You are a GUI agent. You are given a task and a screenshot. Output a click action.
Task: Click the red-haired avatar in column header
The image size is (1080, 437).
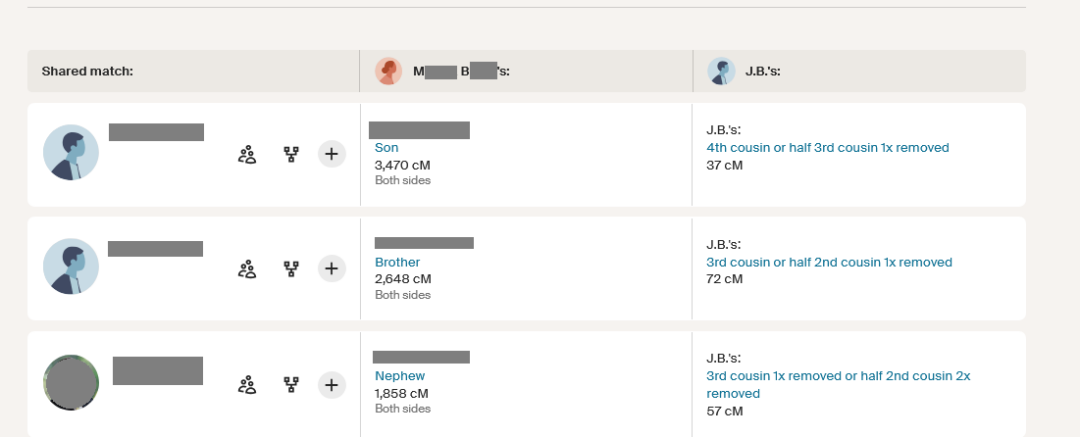tap(388, 71)
